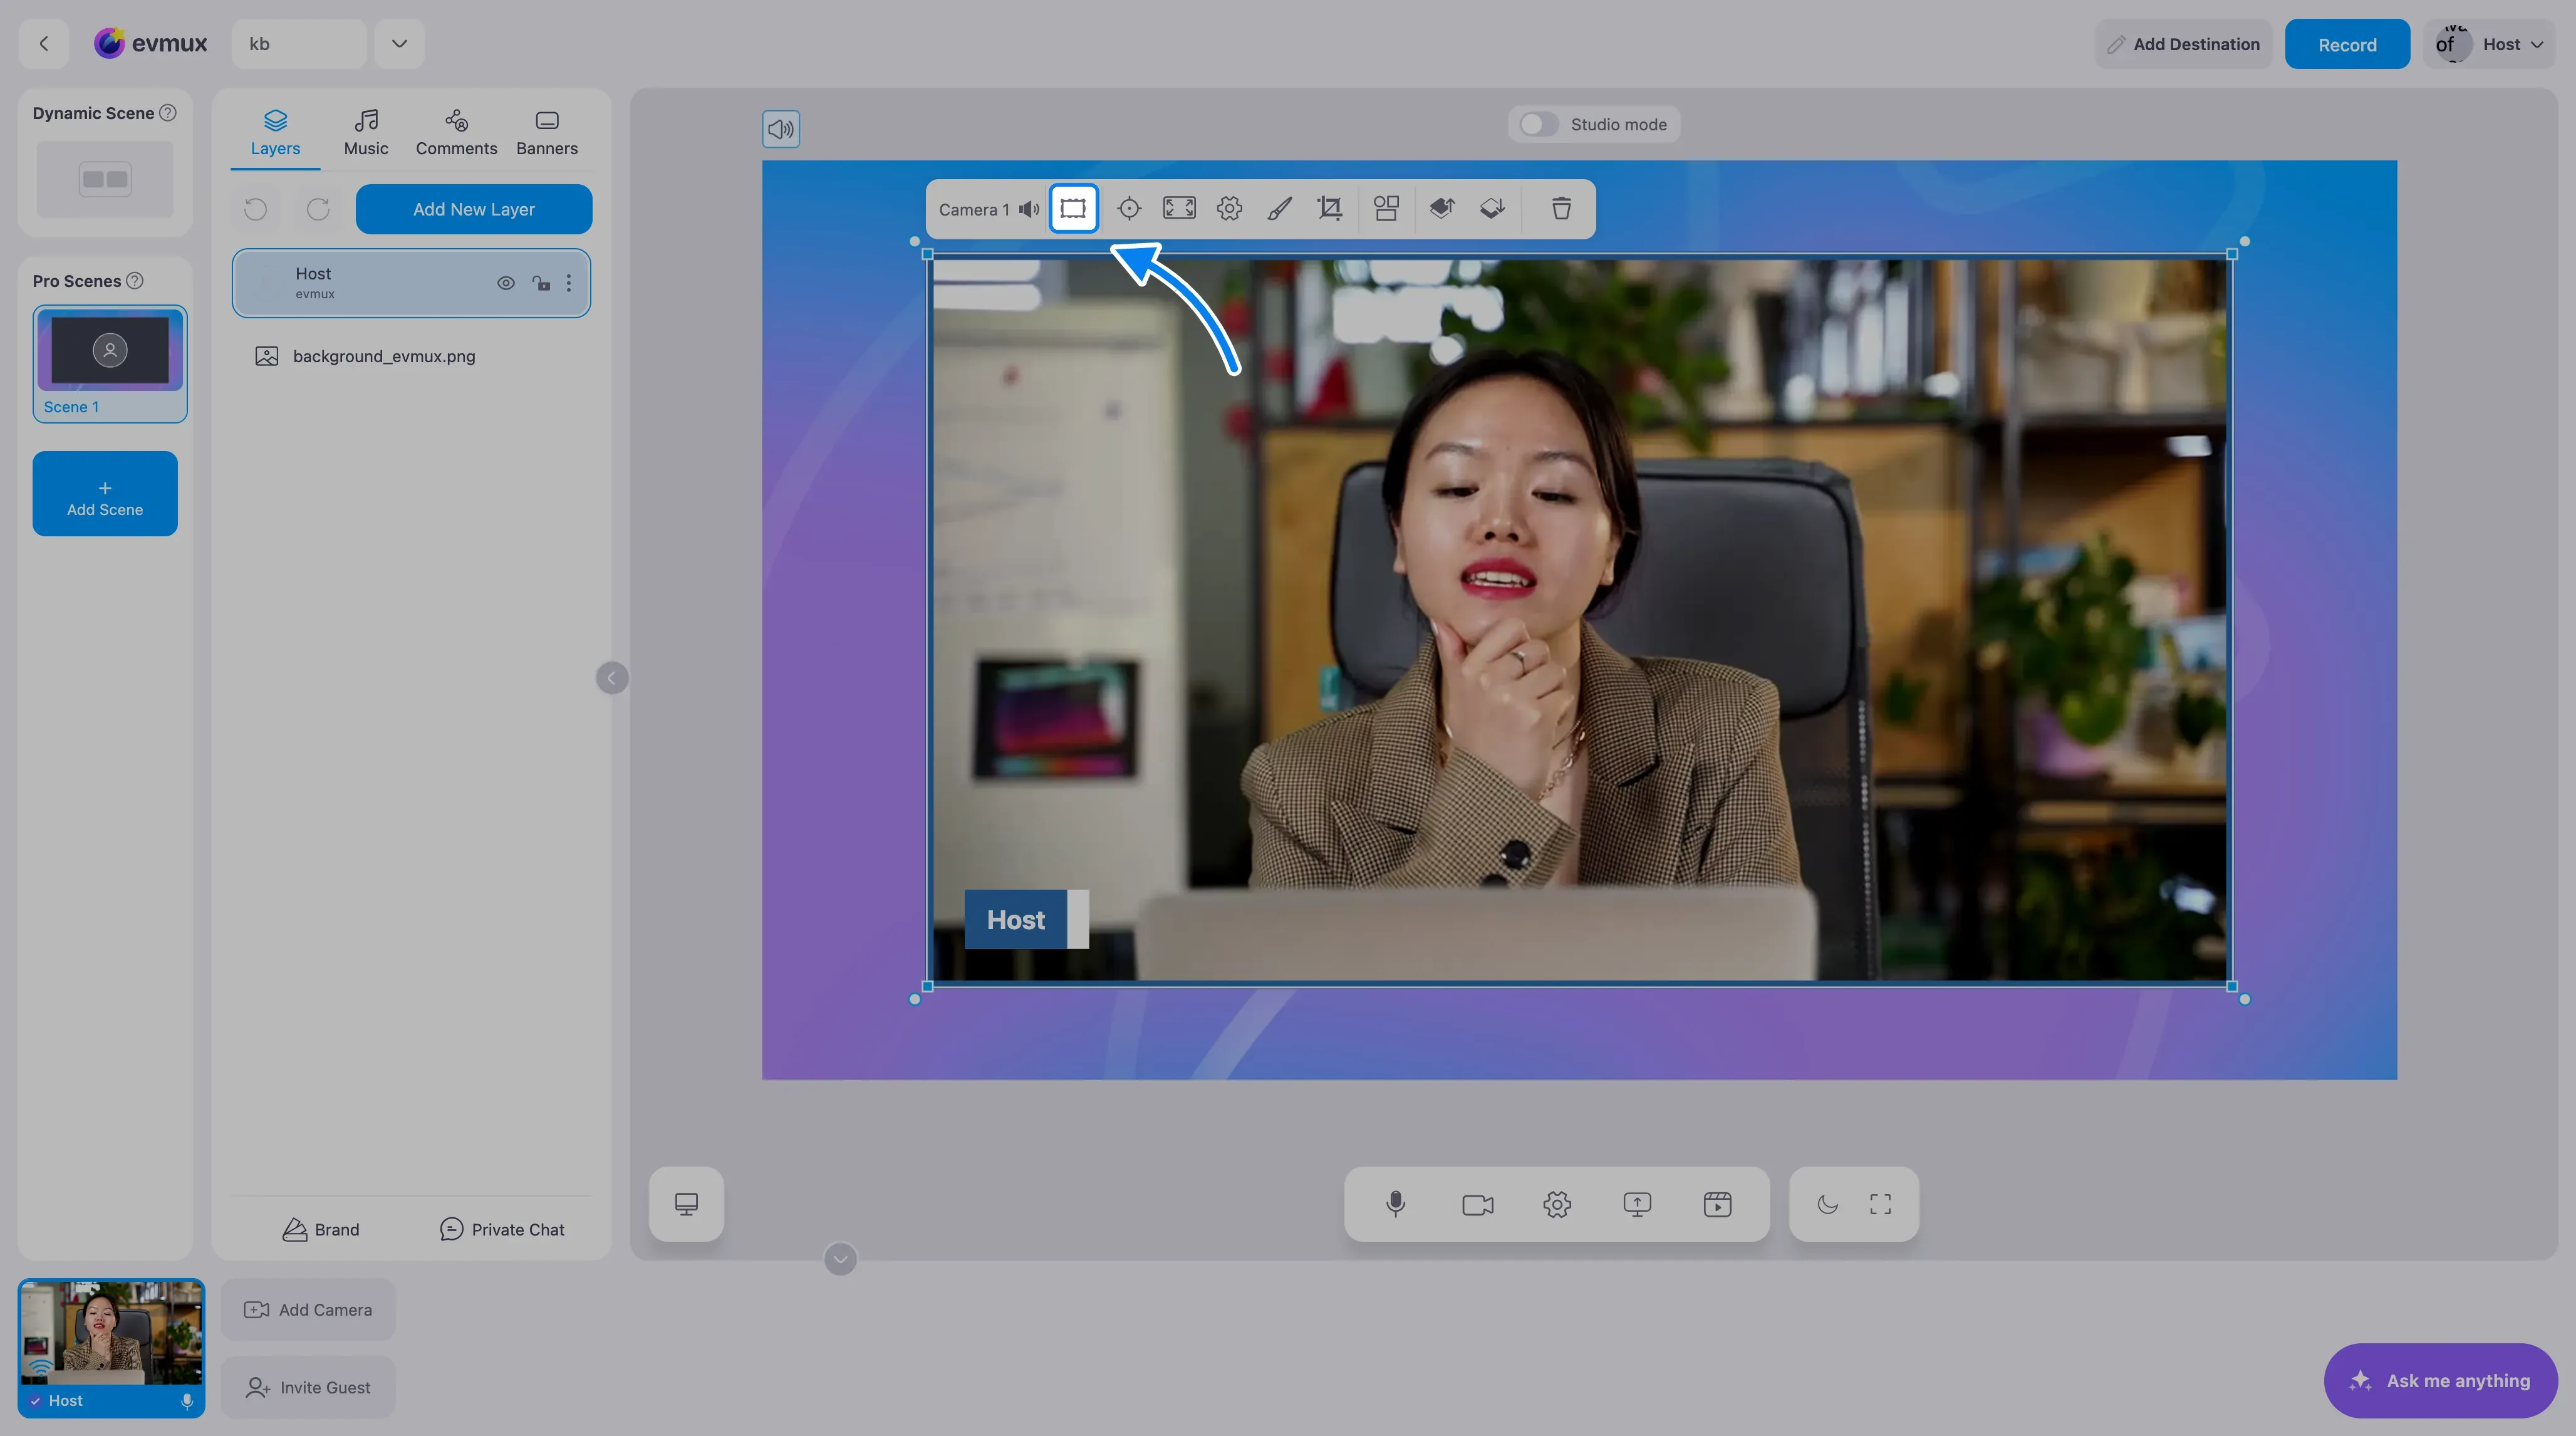Click Add Destination
The height and width of the screenshot is (1436, 2576).
(x=2183, y=44)
